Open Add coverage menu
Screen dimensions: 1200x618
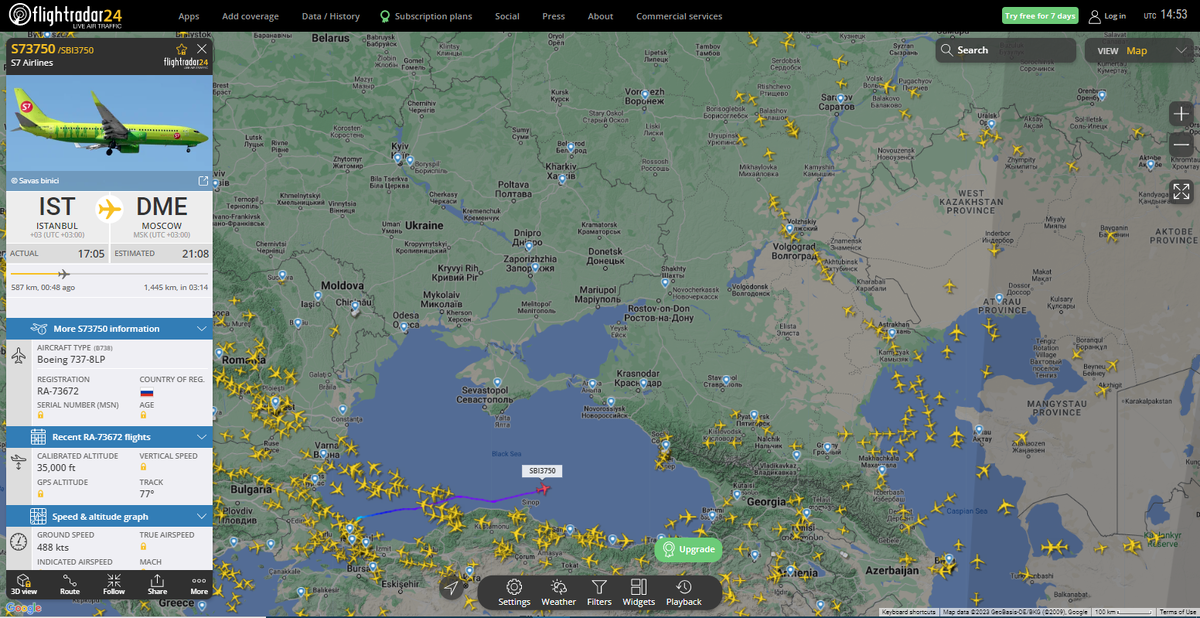pyautogui.click(x=250, y=16)
